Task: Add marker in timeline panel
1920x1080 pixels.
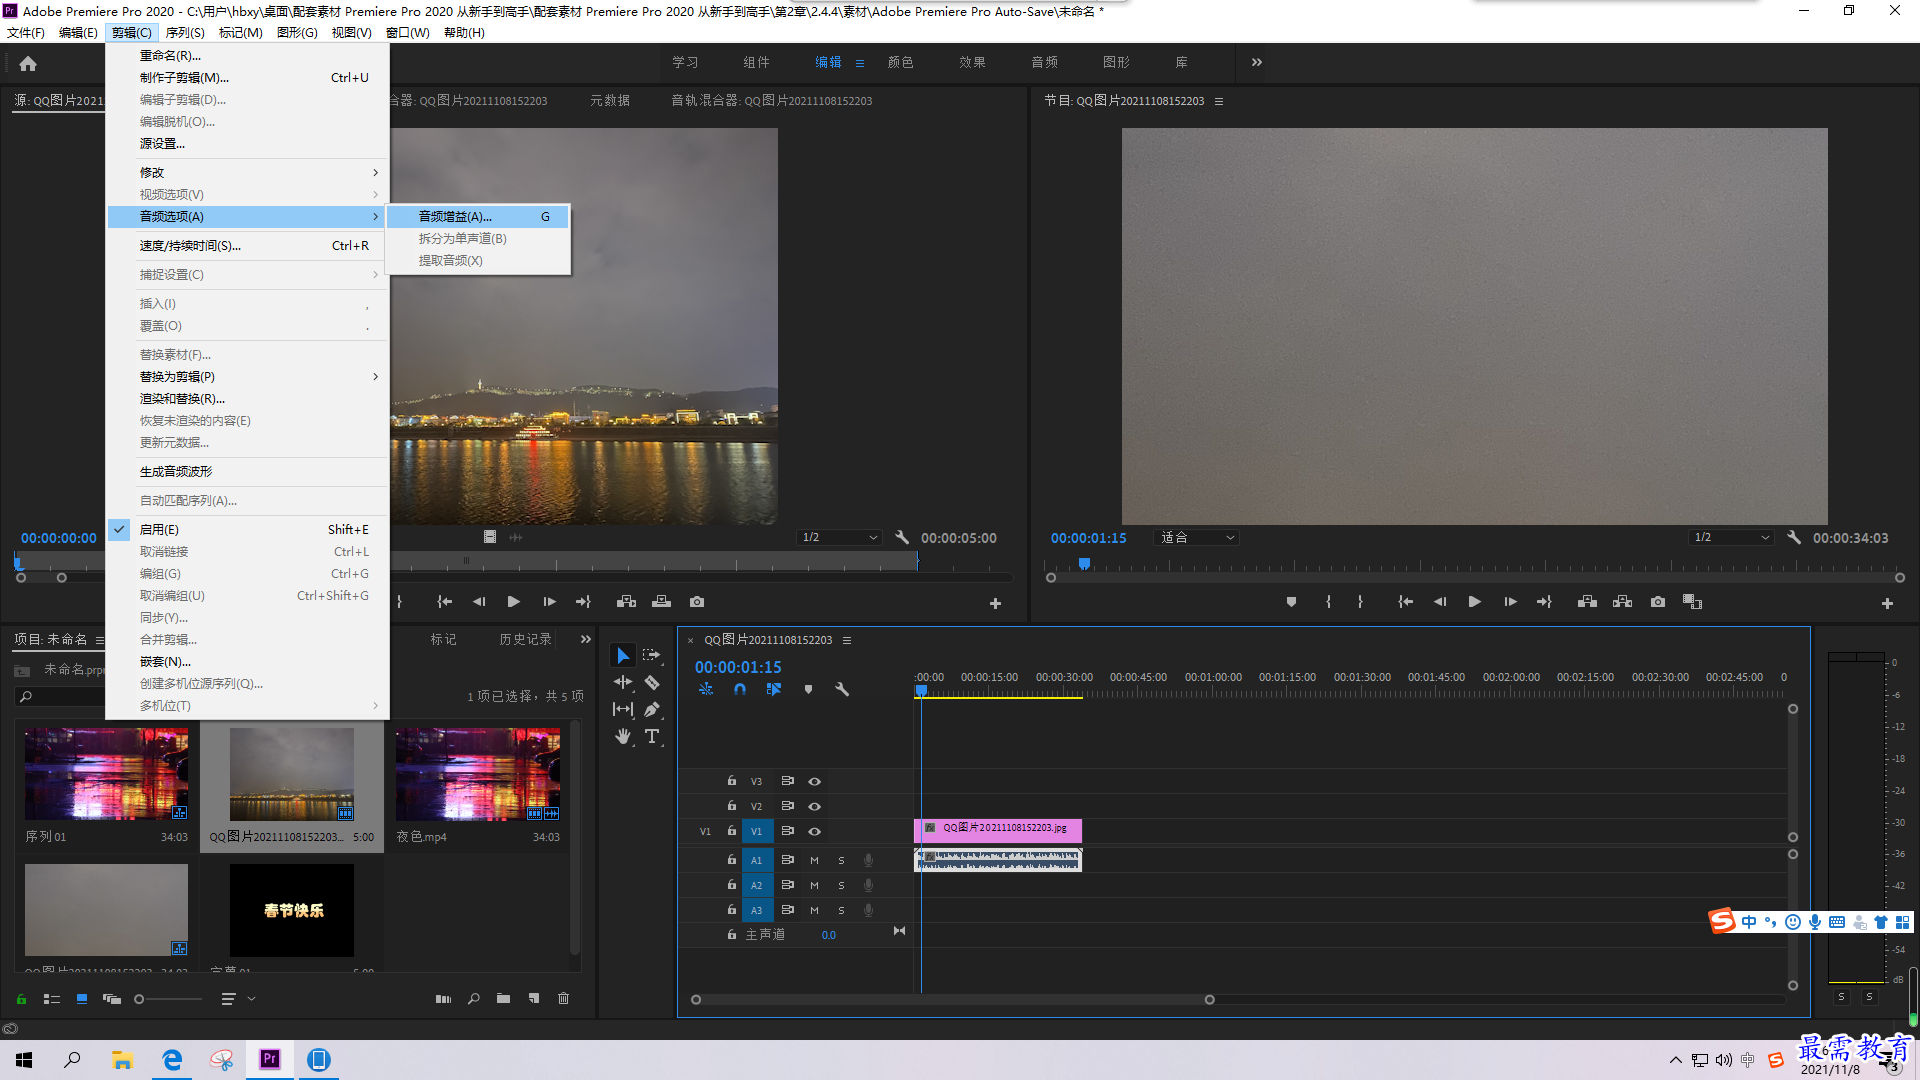Action: point(808,689)
